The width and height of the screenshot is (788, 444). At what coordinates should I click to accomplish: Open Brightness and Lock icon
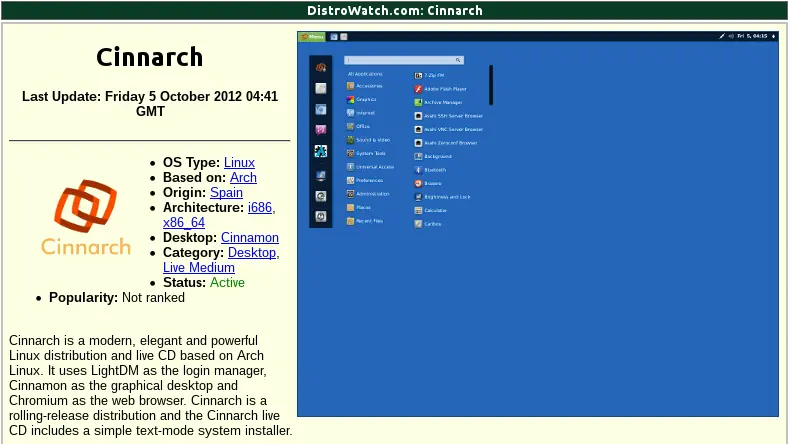coord(418,197)
